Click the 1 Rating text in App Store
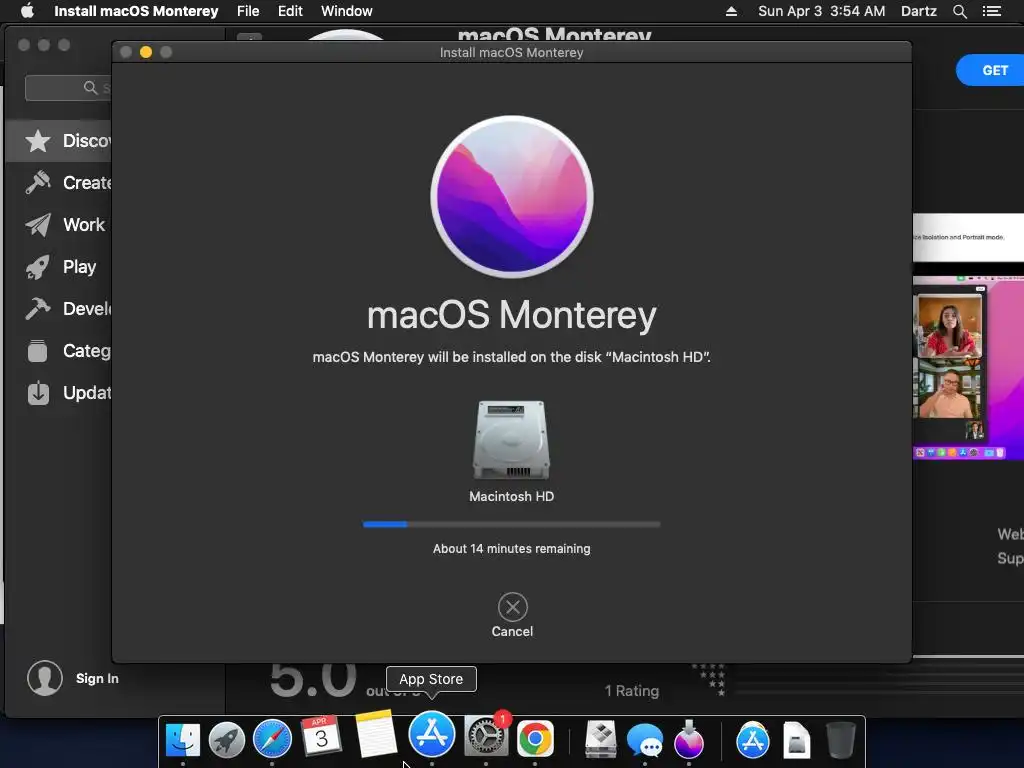This screenshot has width=1024, height=768. tap(632, 691)
